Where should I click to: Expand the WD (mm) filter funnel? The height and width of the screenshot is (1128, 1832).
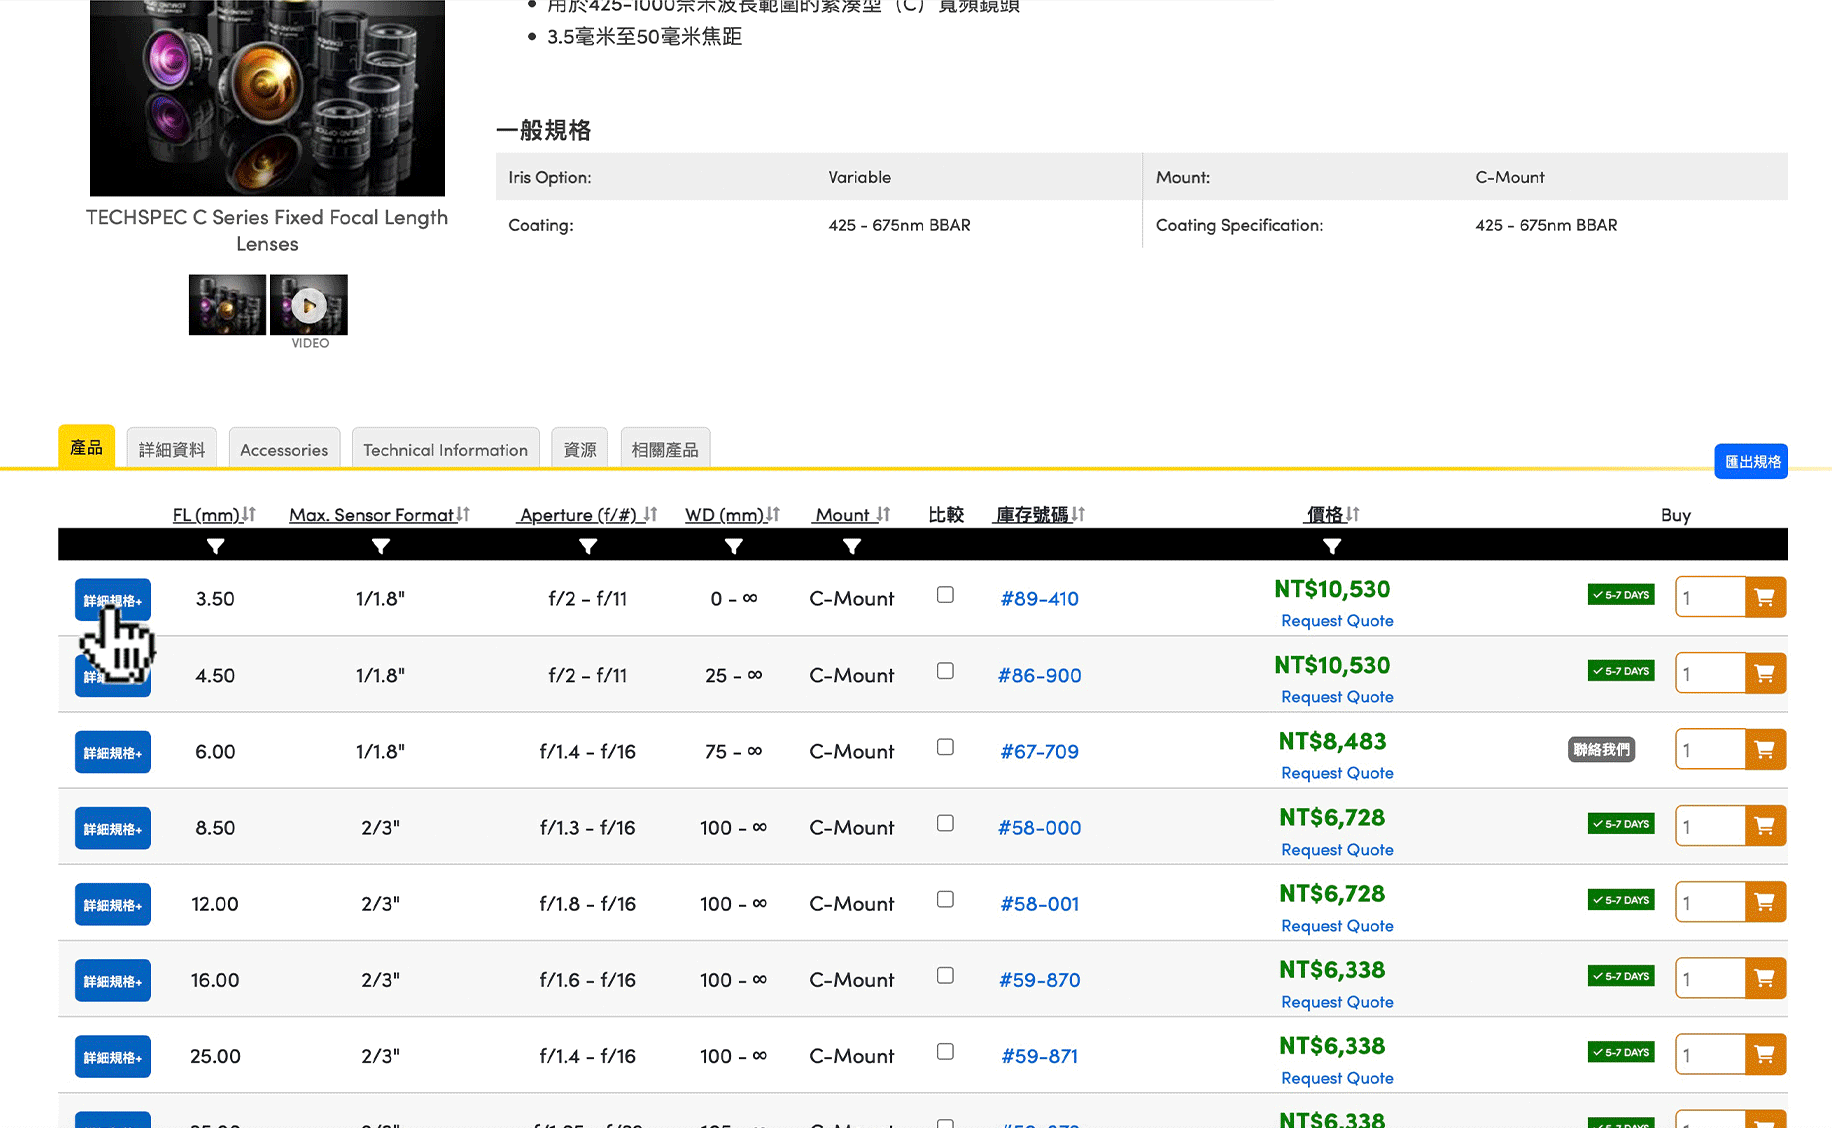point(733,546)
